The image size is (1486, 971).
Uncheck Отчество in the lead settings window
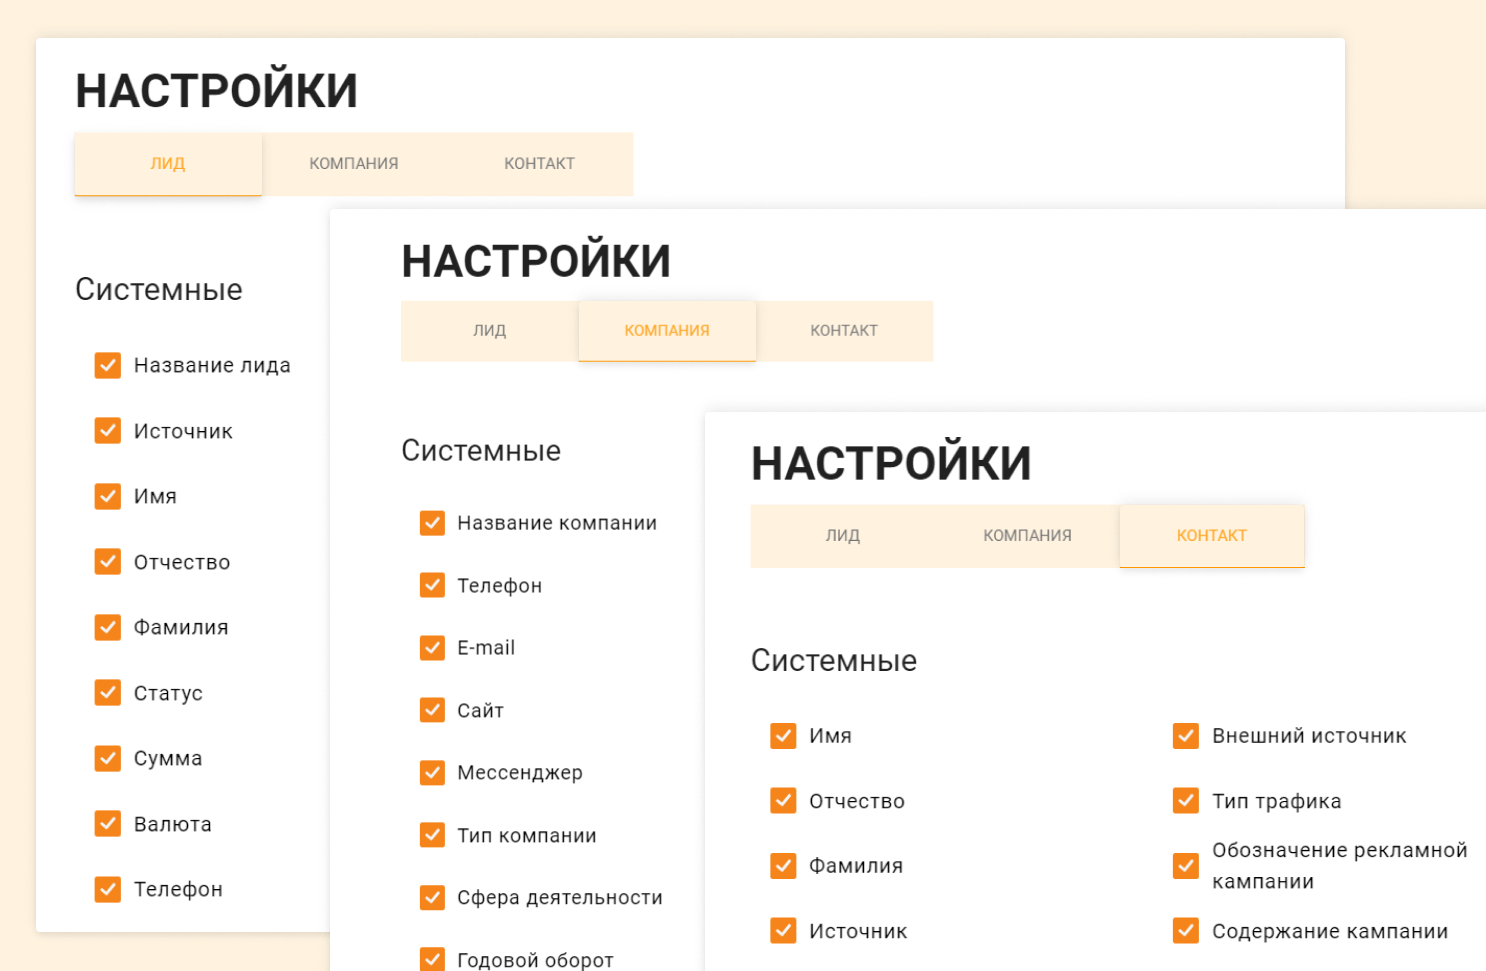tap(108, 562)
